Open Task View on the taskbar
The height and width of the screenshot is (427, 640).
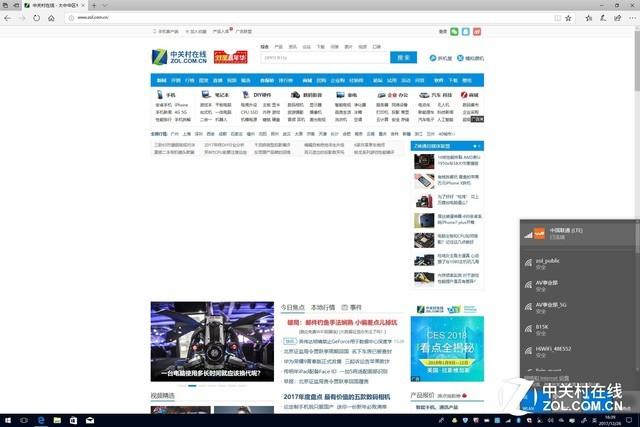click(24, 420)
